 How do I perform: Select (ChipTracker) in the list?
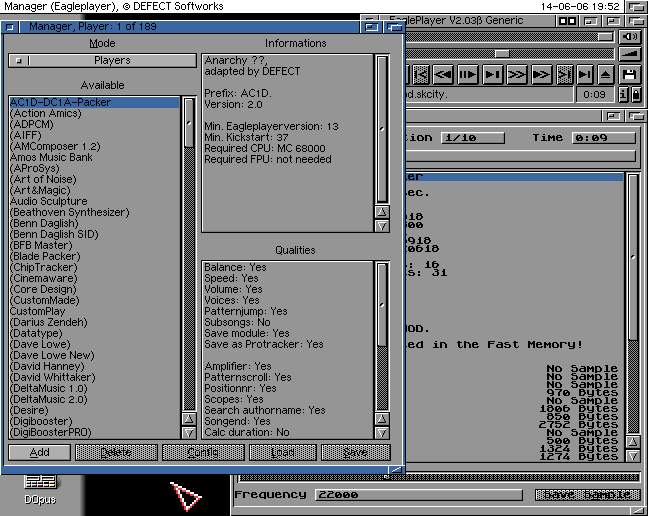pyautogui.click(x=94, y=267)
